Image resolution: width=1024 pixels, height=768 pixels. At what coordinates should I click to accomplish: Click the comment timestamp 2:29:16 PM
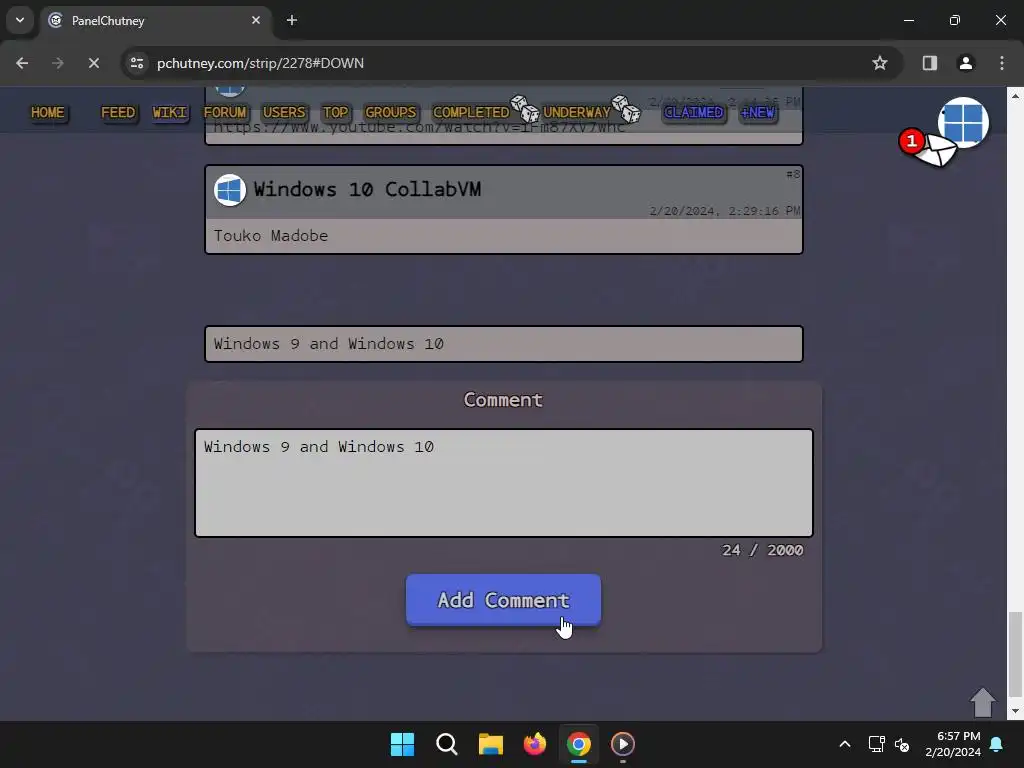point(724,210)
